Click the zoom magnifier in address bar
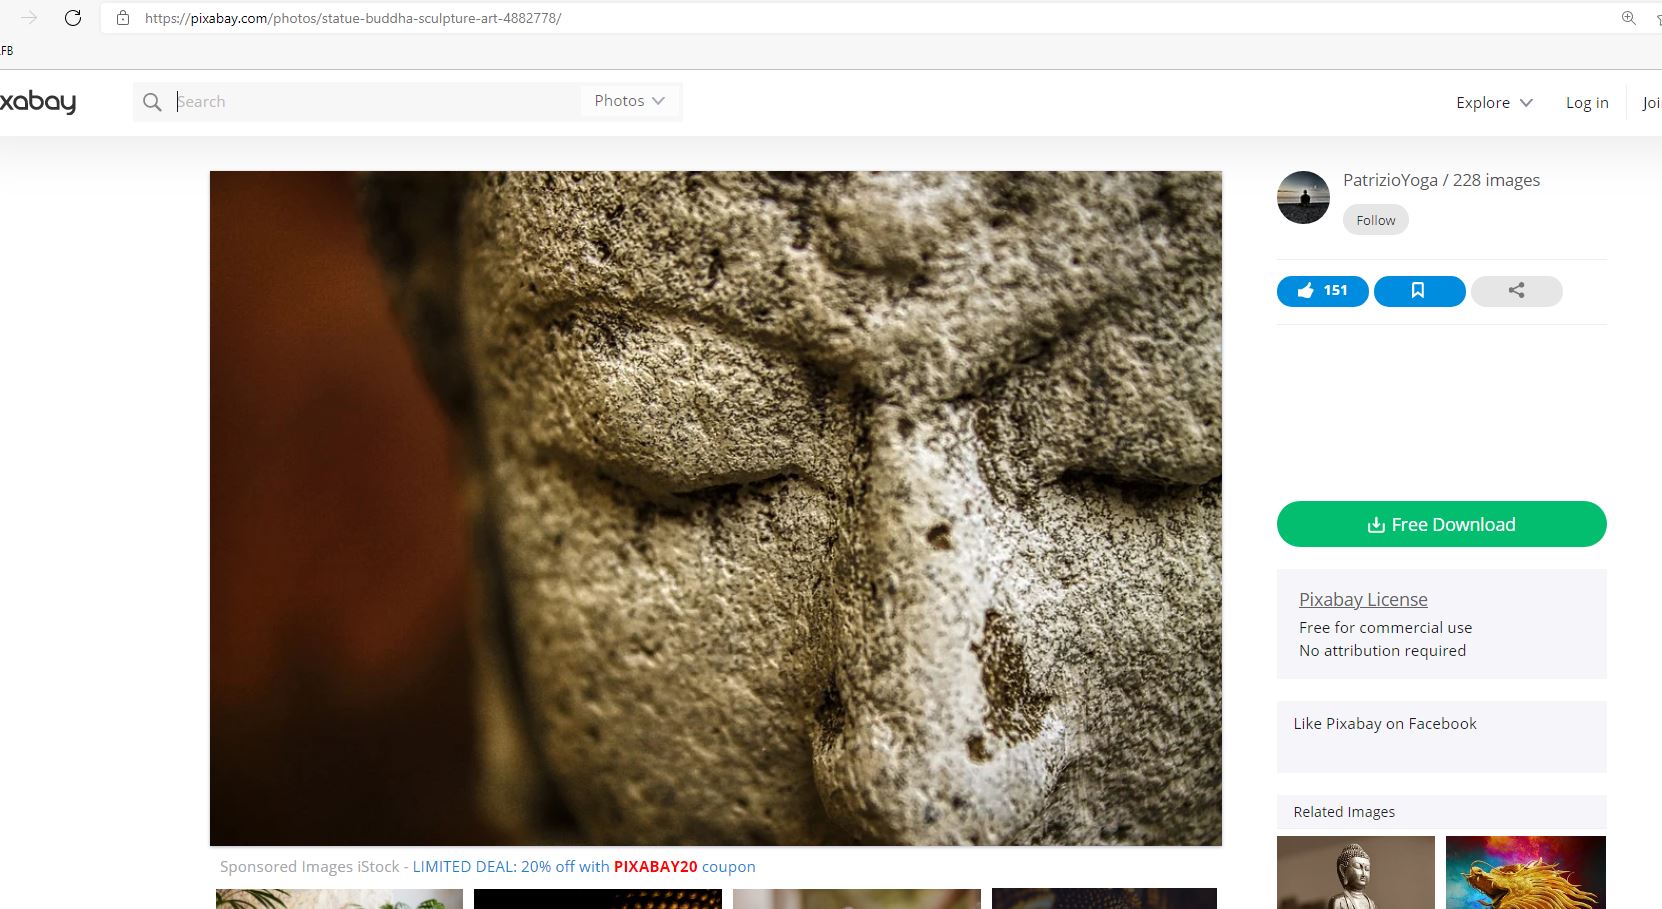This screenshot has height=909, width=1662. coord(1629,18)
